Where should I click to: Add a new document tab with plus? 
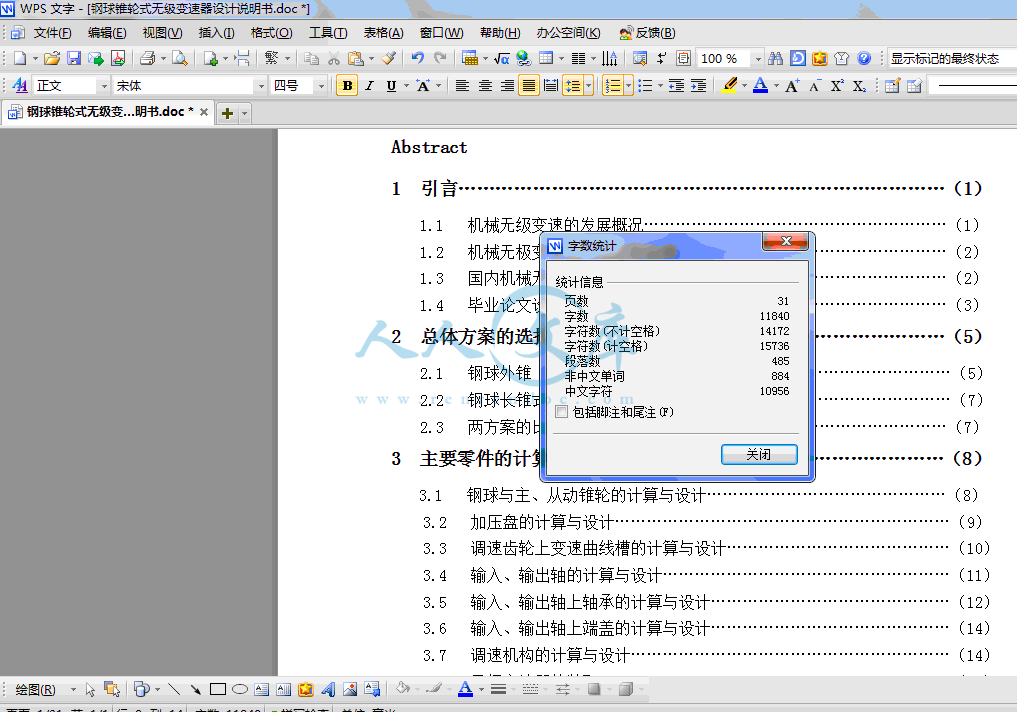pyautogui.click(x=227, y=113)
